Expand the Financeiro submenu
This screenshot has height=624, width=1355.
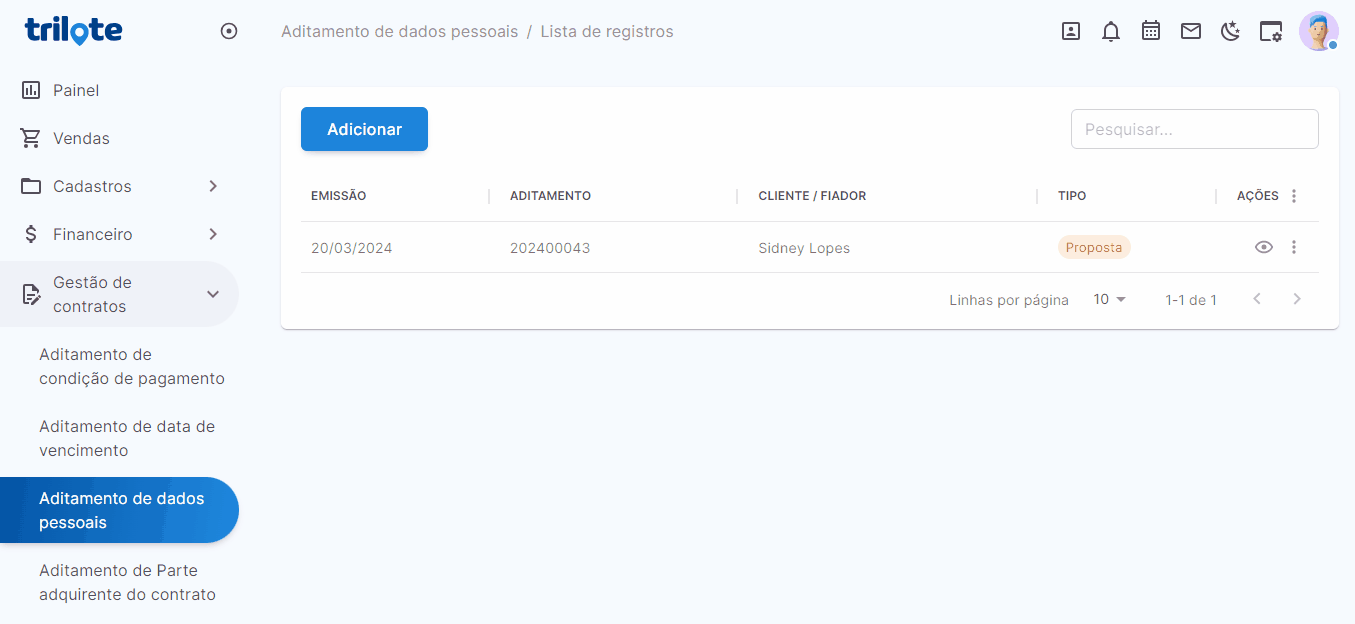click(119, 234)
